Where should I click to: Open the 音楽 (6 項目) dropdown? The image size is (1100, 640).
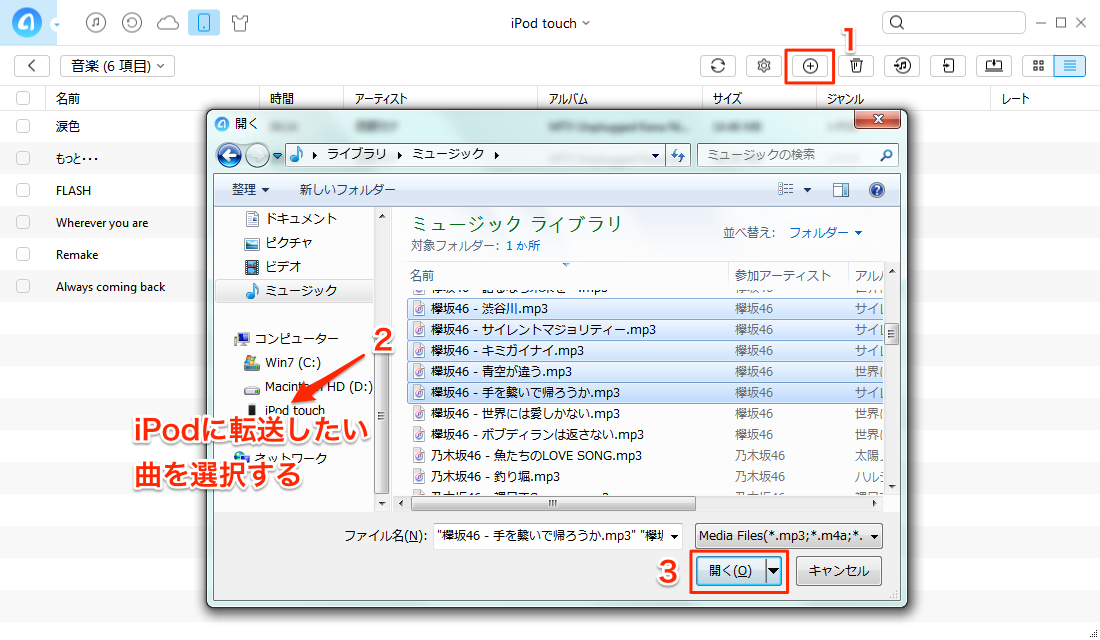[x=117, y=66]
